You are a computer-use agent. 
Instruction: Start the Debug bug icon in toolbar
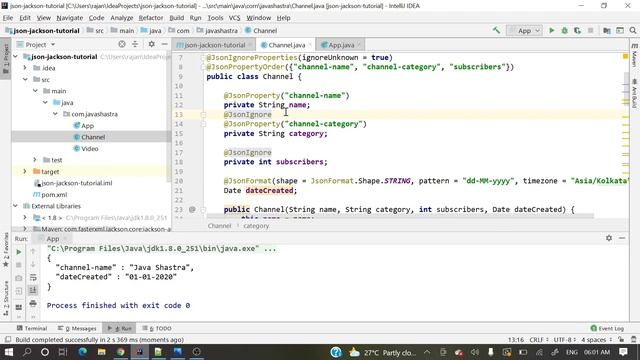point(564,30)
